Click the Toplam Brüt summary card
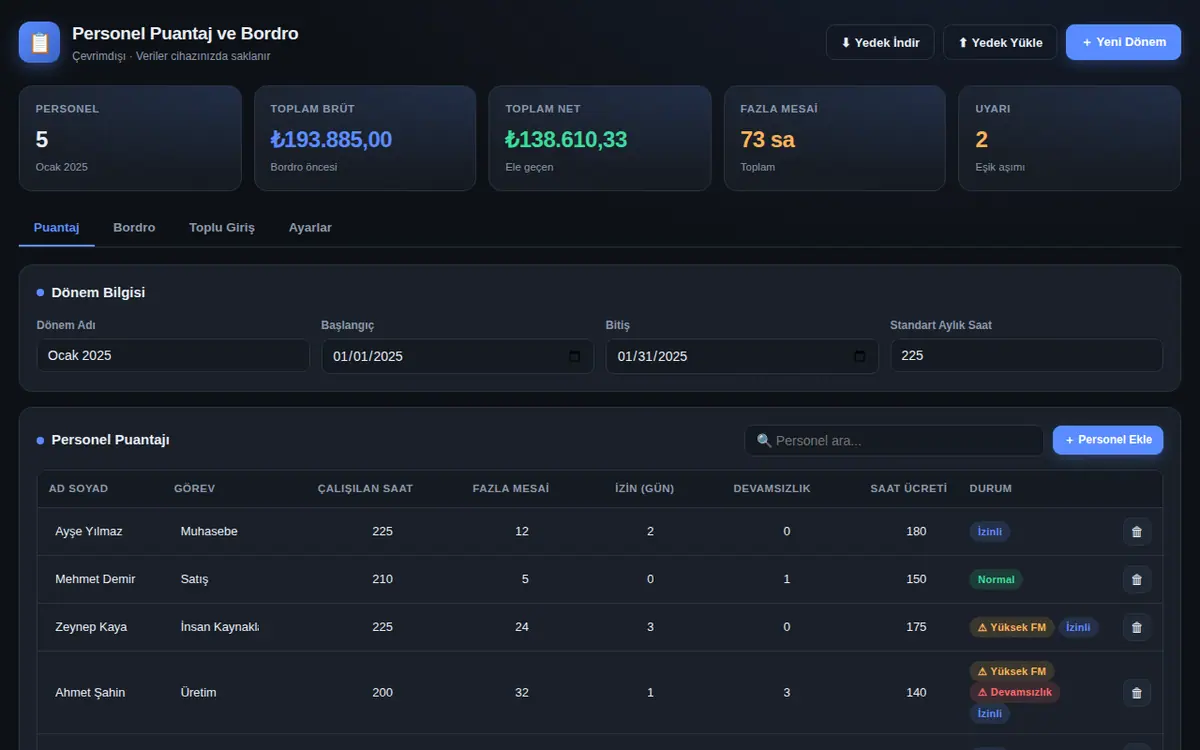 coord(365,138)
